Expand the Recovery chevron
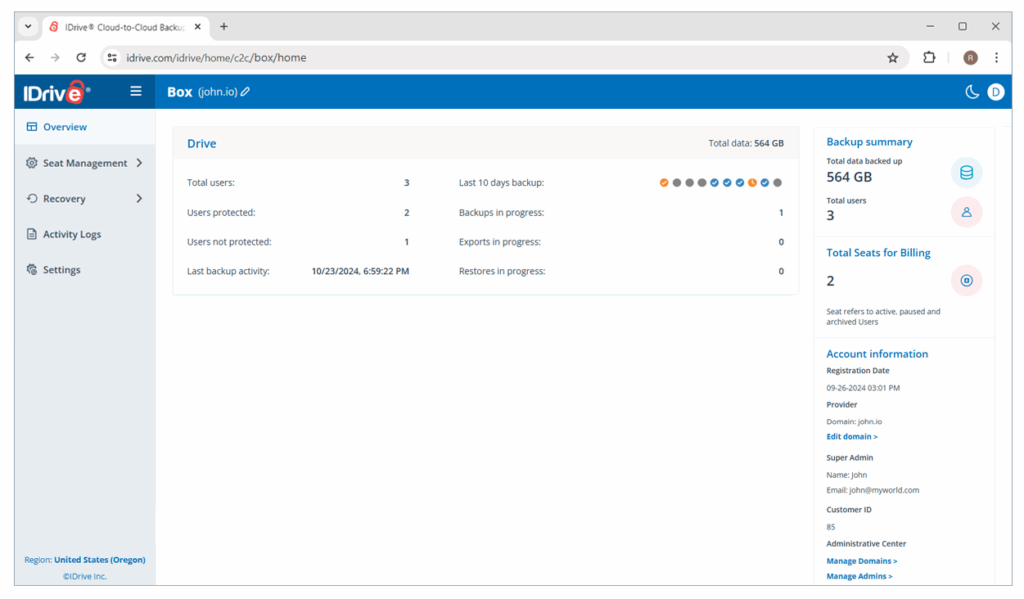Viewport: 1024px width, 599px height. 139,198
